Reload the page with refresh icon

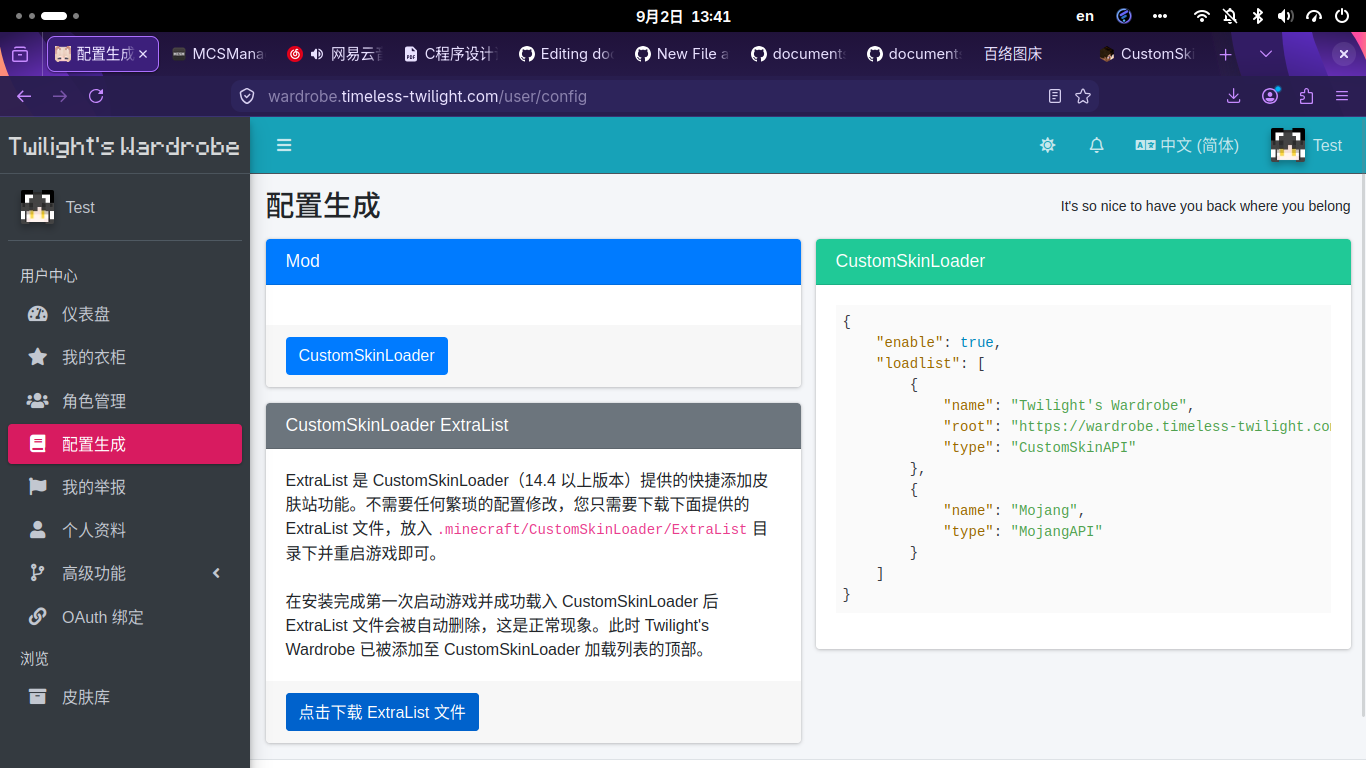pyautogui.click(x=96, y=96)
